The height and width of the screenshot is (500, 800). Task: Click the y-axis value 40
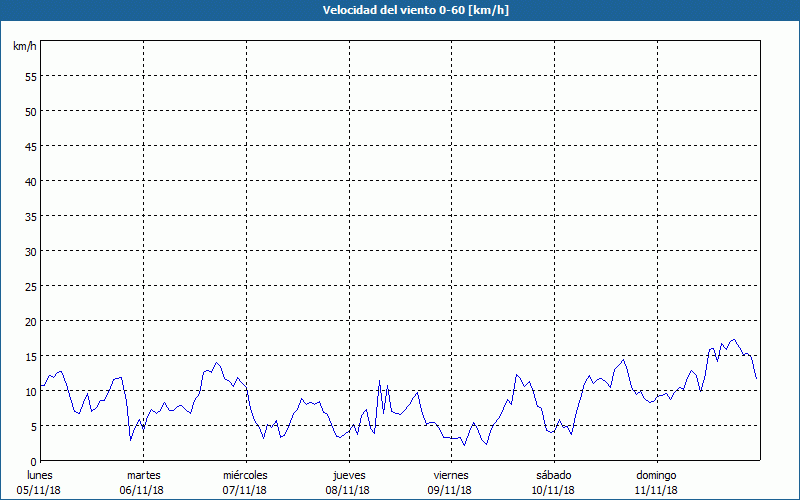click(31, 182)
